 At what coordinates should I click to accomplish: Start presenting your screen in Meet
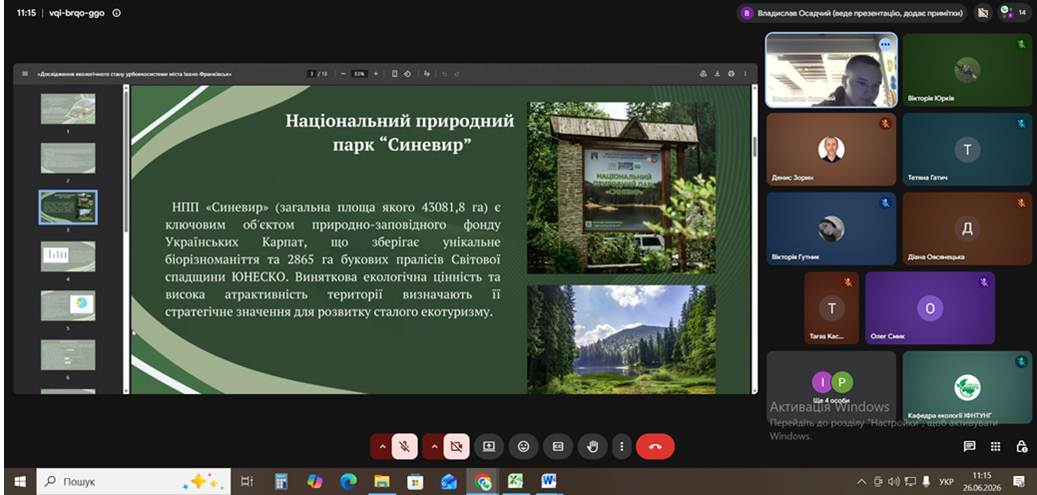pyautogui.click(x=489, y=447)
